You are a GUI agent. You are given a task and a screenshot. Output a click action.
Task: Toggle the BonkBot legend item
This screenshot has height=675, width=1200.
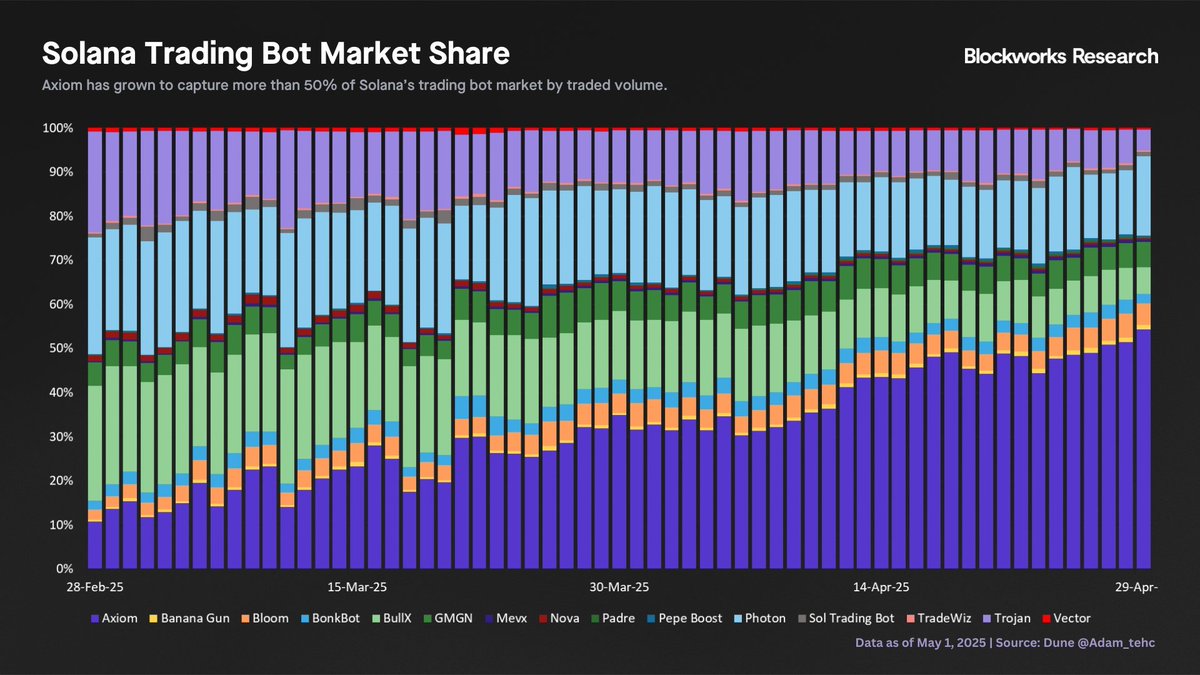tap(330, 619)
